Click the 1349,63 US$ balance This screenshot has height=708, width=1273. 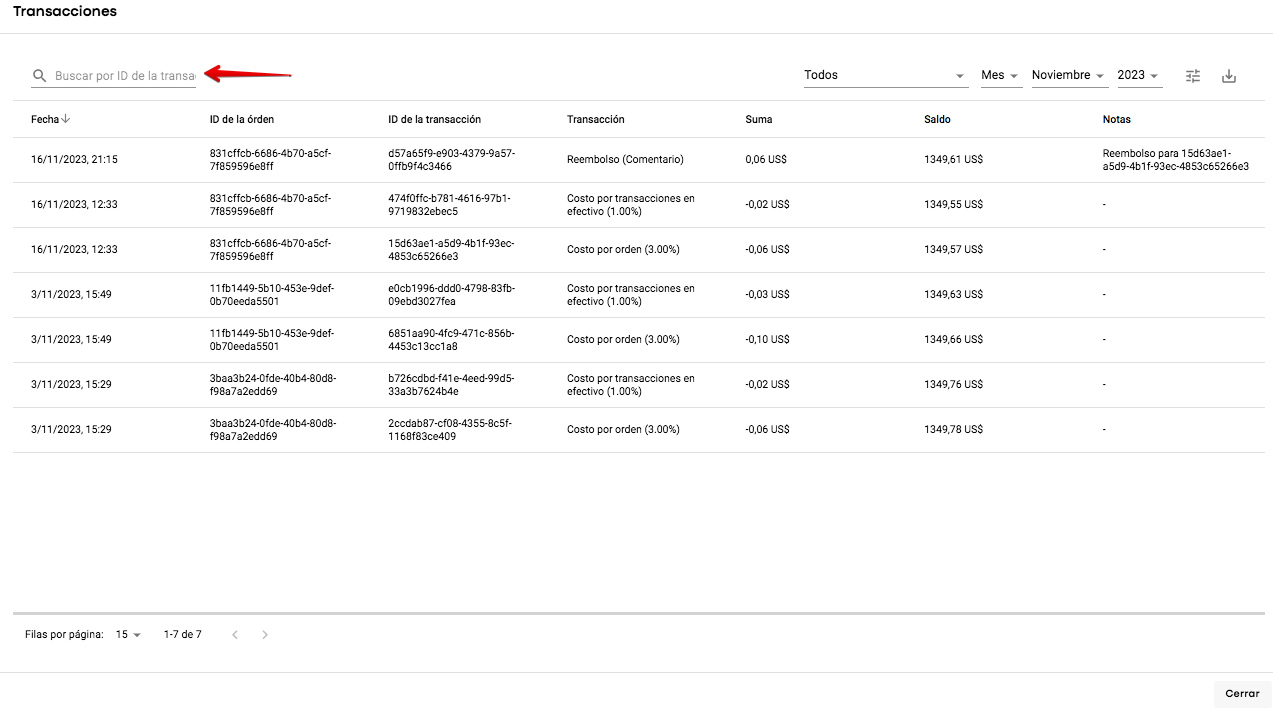[x=953, y=294]
